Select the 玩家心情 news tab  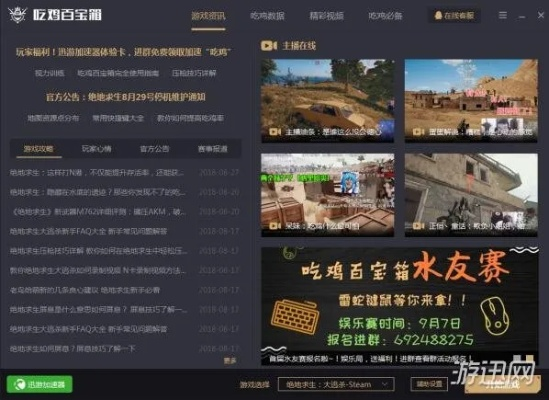click(97, 149)
